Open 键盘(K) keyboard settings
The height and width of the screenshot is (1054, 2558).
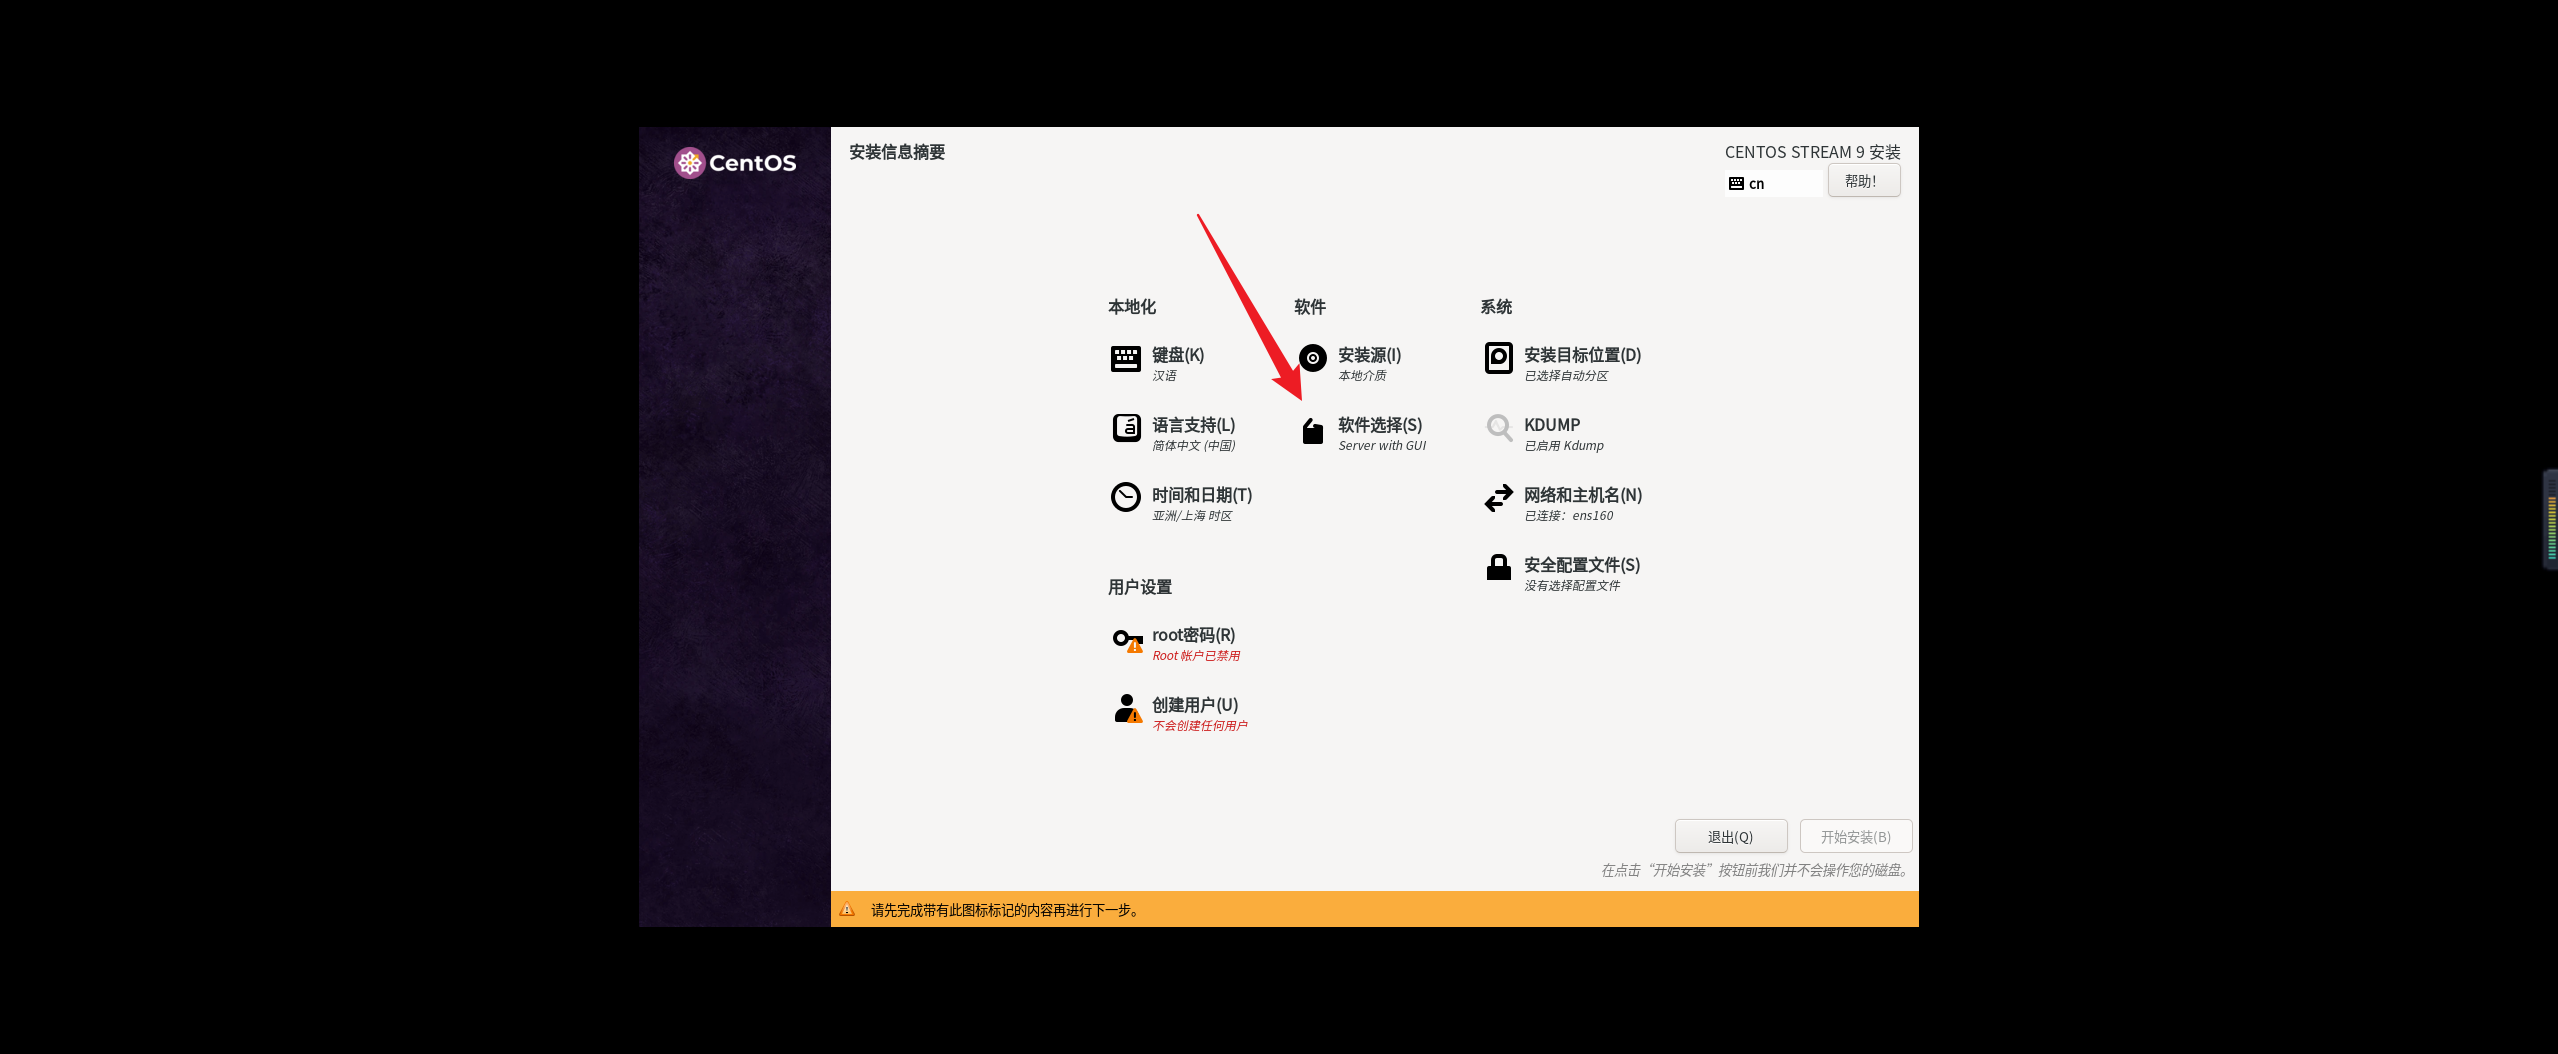tap(1178, 355)
